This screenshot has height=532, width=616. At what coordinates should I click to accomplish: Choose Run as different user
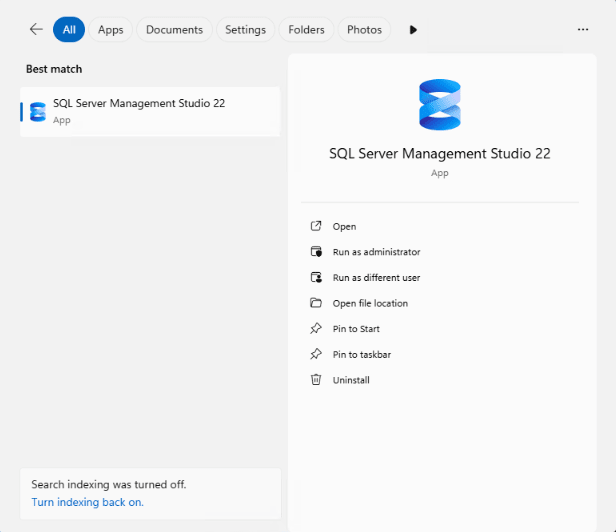click(x=376, y=278)
